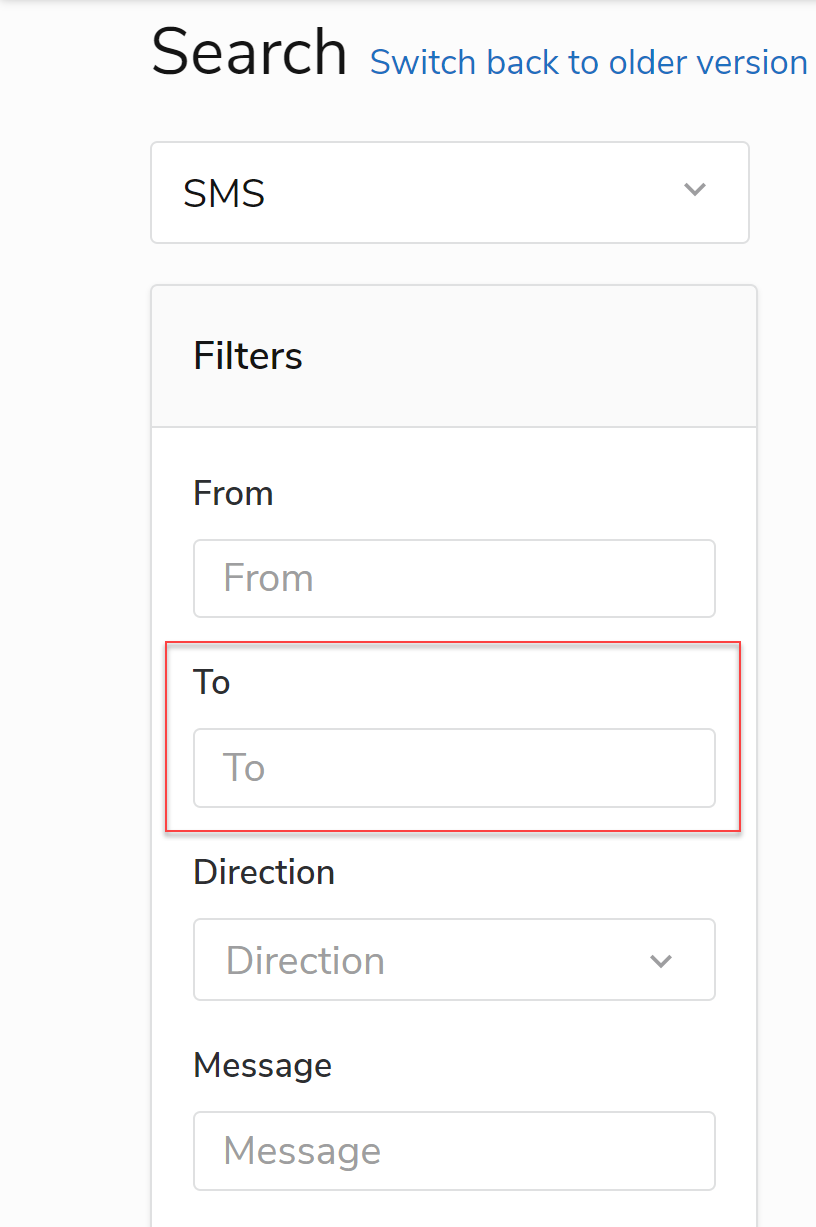Click the SMS dropdown chevron icon
816x1227 pixels.
click(694, 190)
